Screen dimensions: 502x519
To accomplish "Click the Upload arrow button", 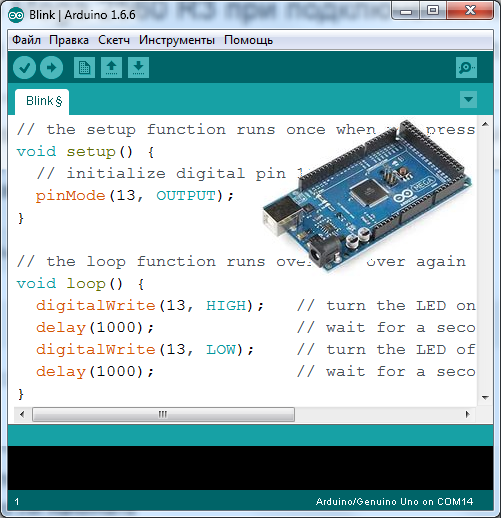I will (x=51, y=68).
